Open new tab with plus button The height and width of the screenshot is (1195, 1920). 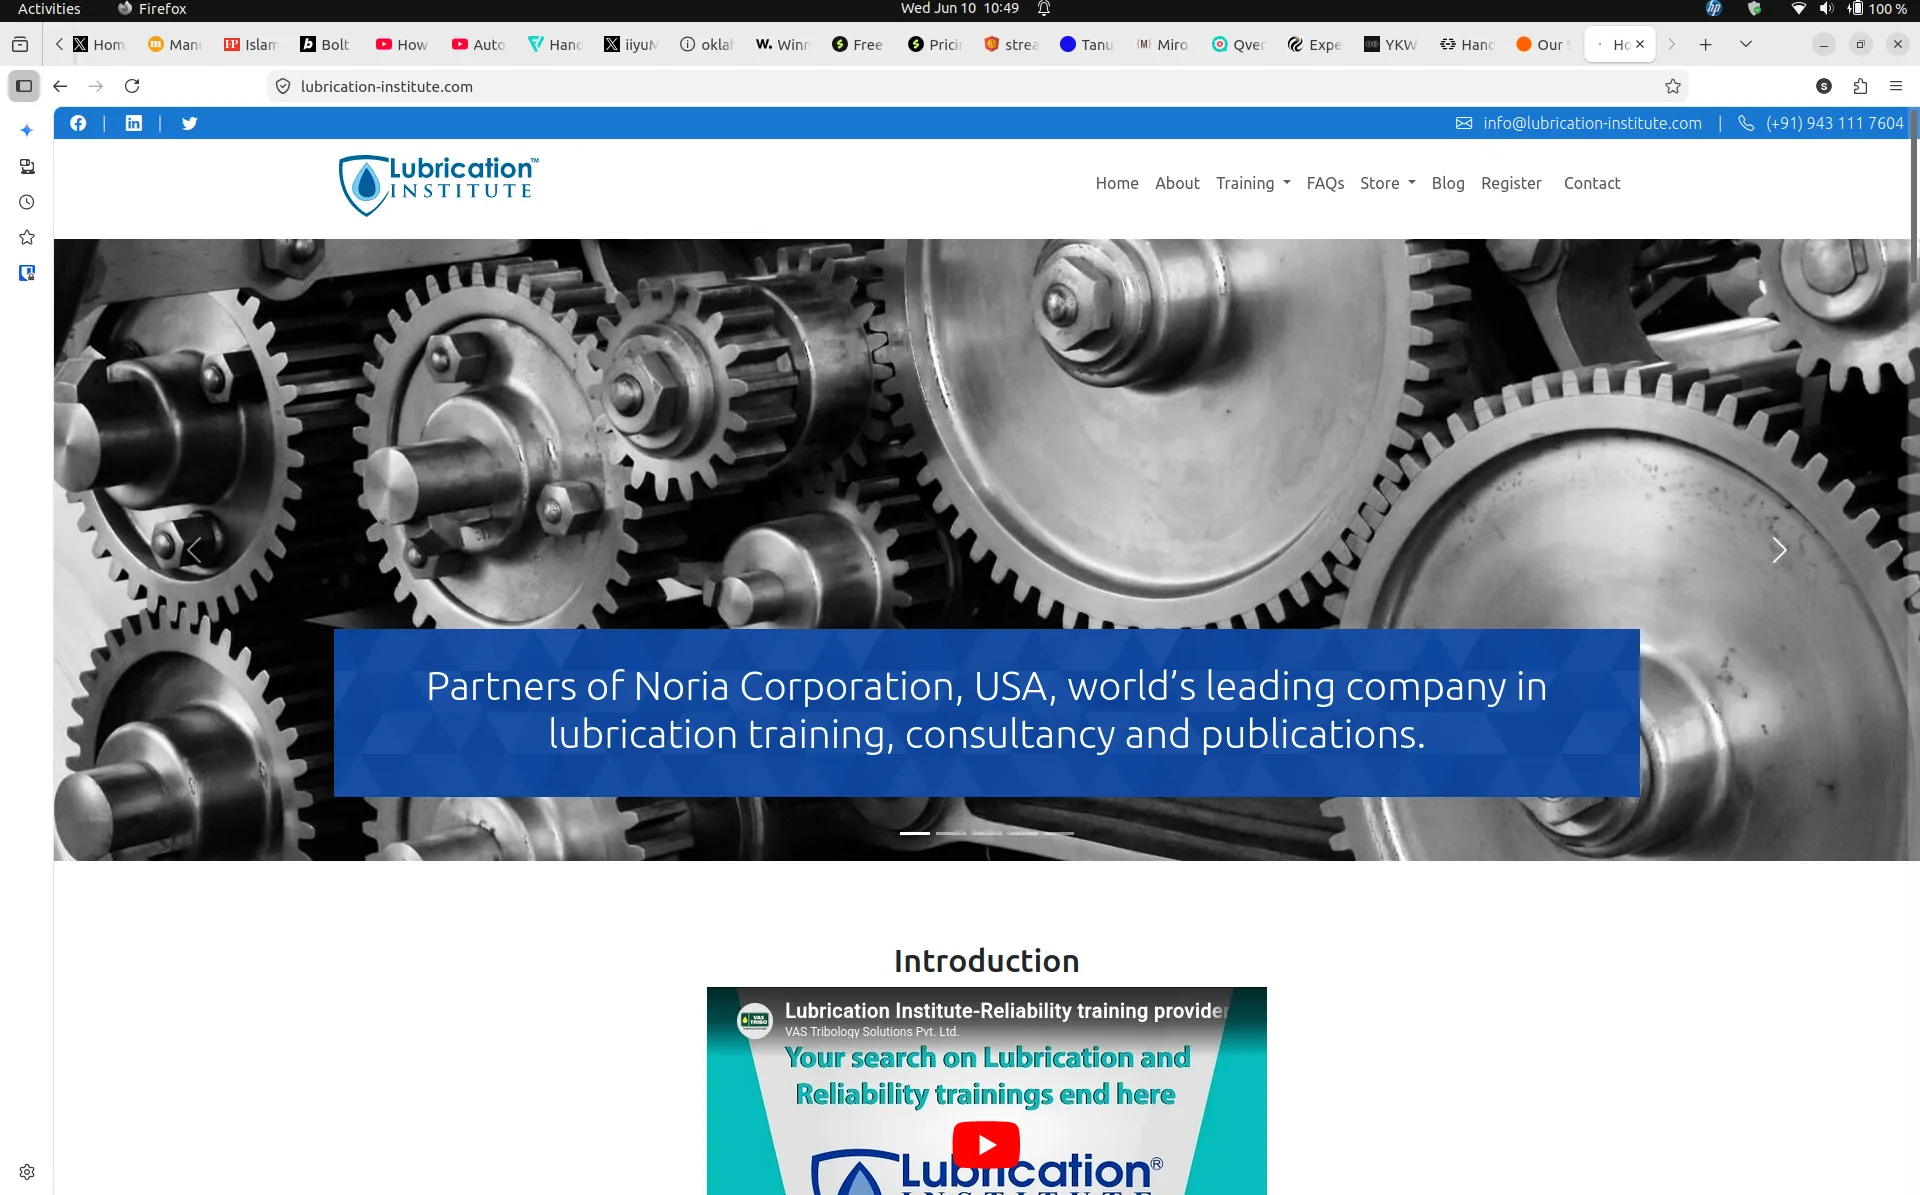[x=1706, y=44]
